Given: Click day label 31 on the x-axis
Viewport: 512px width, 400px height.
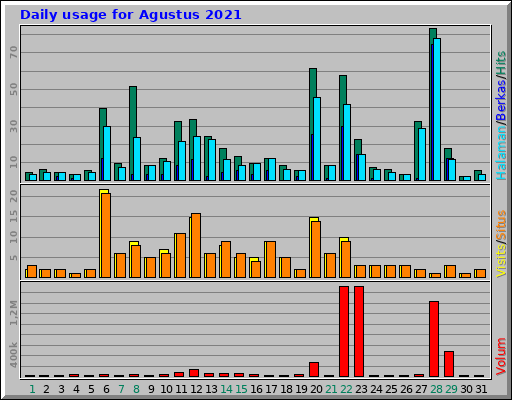Looking at the screenshot, I should tap(481, 389).
